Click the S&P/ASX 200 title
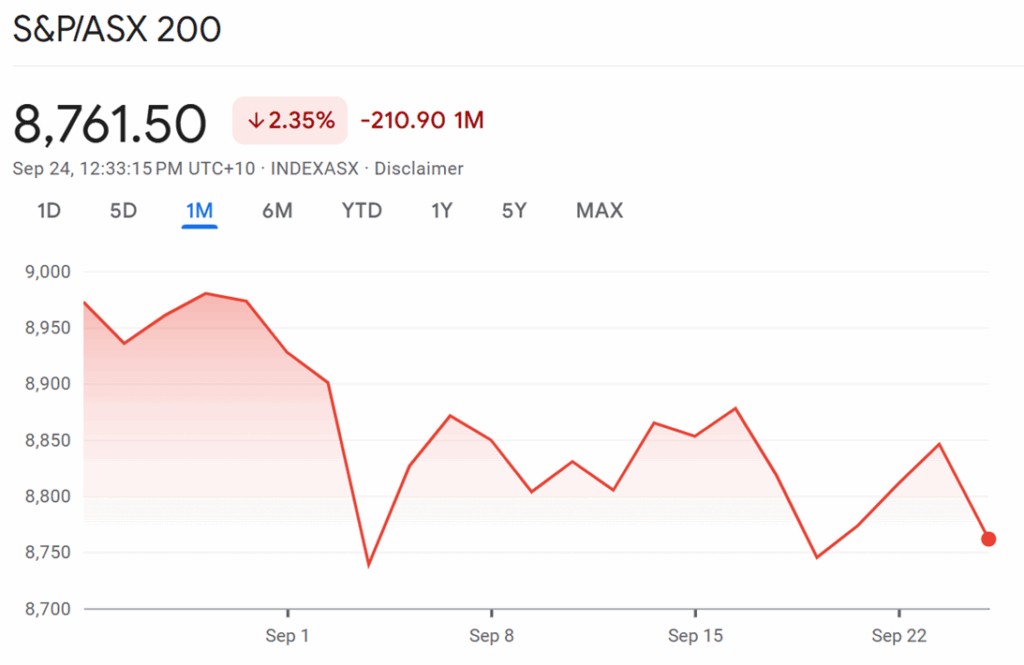This screenshot has width=1024, height=665. [116, 30]
